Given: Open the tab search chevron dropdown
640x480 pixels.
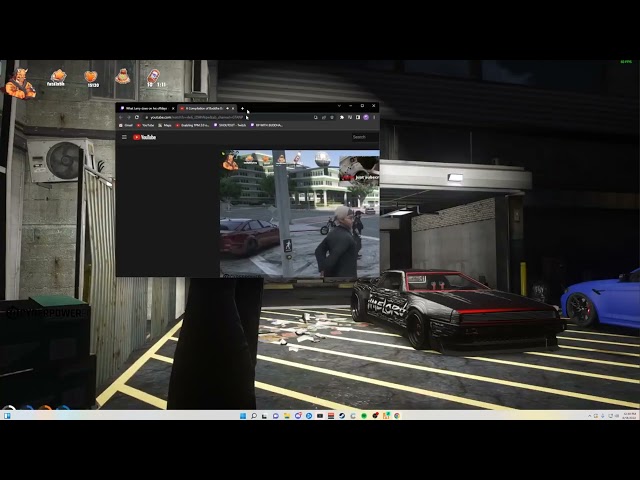Looking at the screenshot, I should point(339,105).
